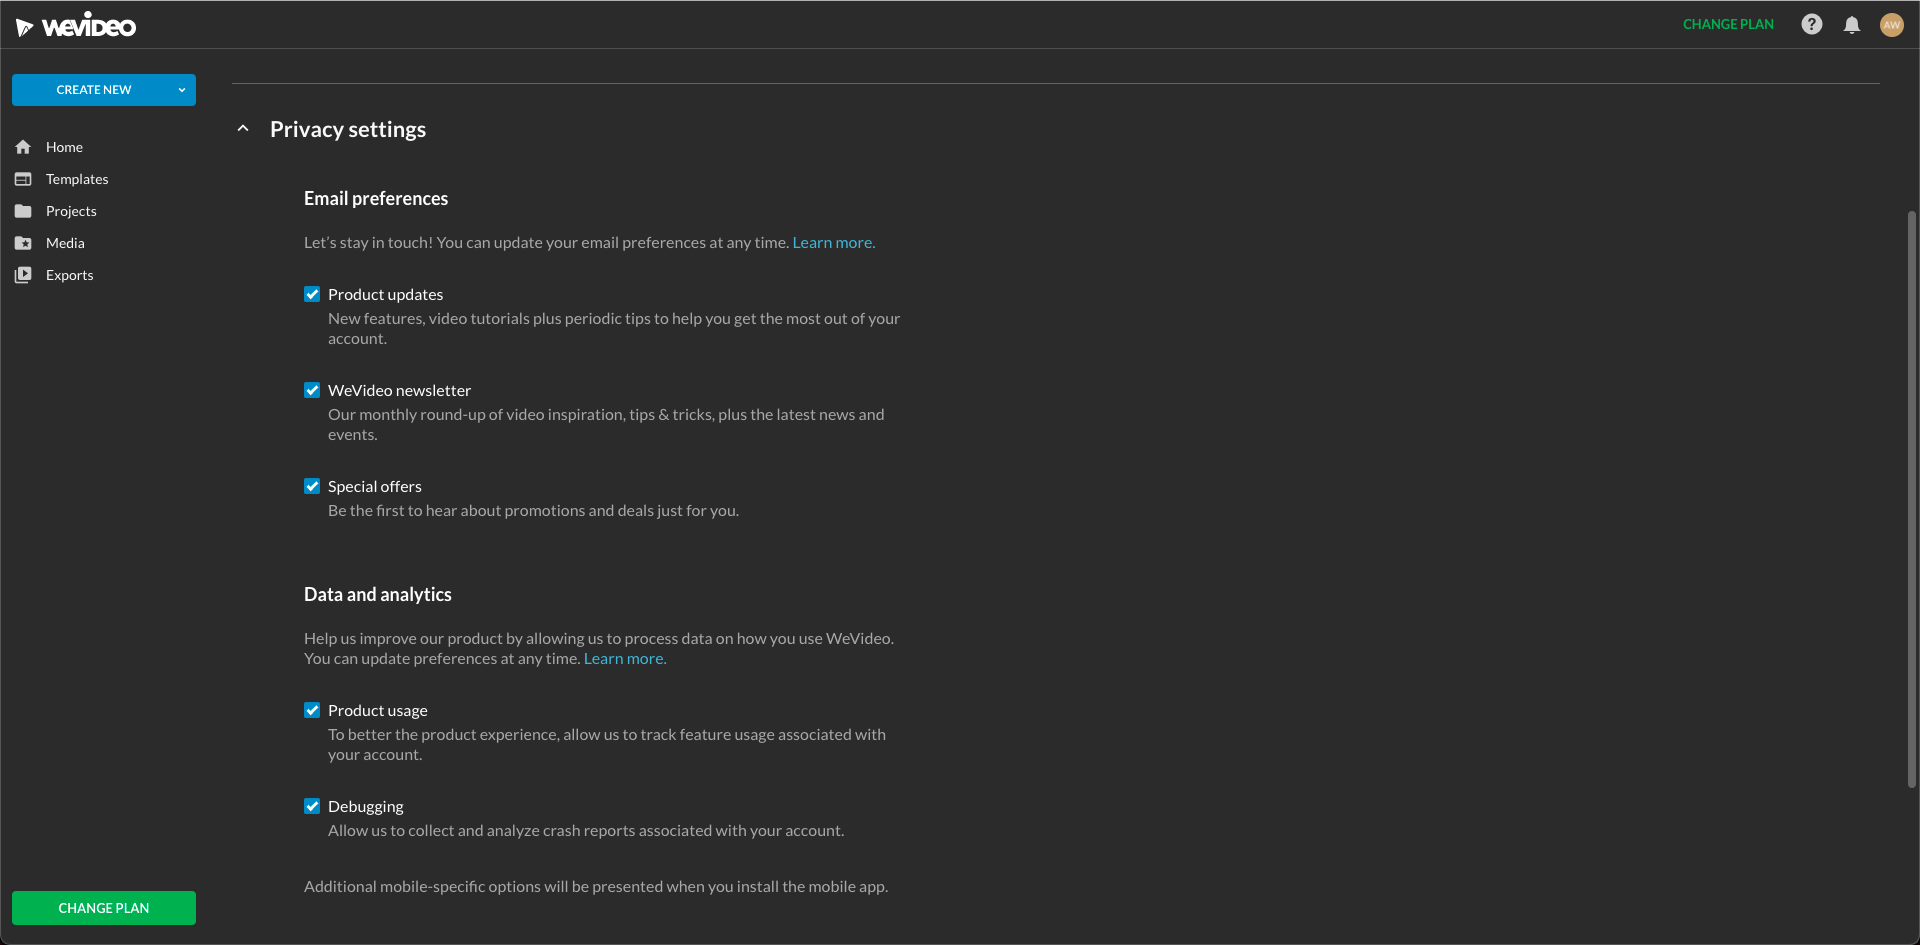Click the Privacy settings heading
1920x945 pixels.
(x=348, y=129)
